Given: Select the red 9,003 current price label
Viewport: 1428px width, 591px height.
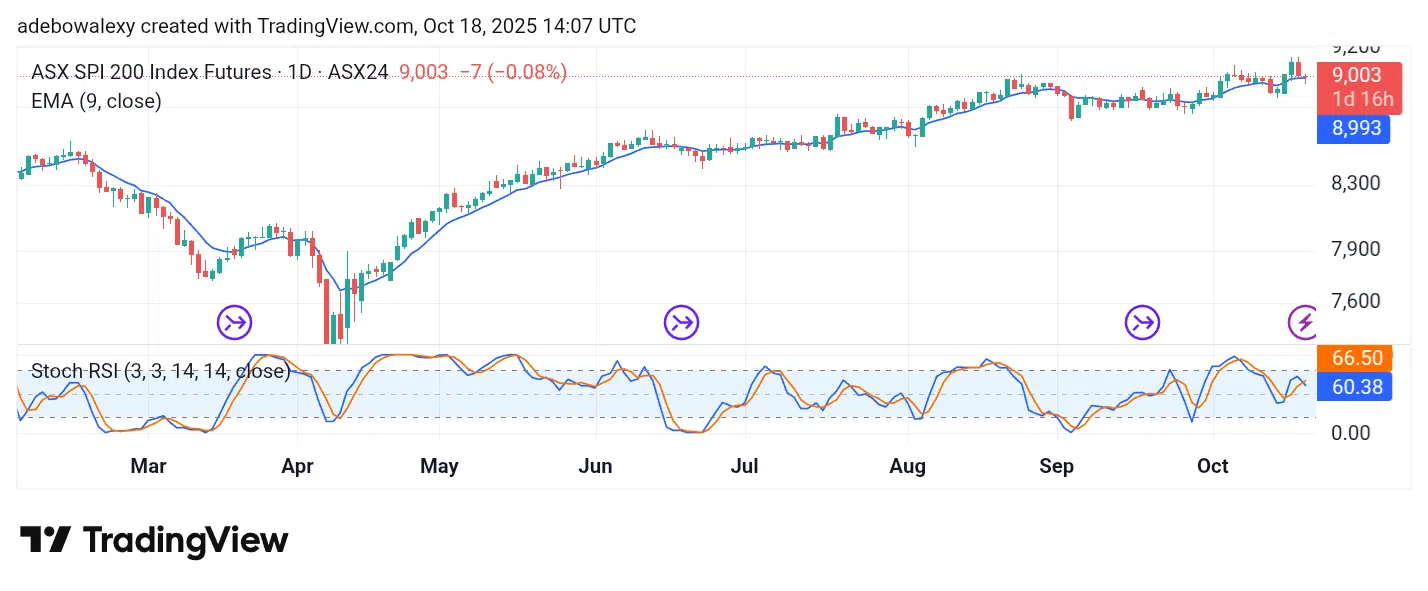Looking at the screenshot, I should click(1352, 75).
